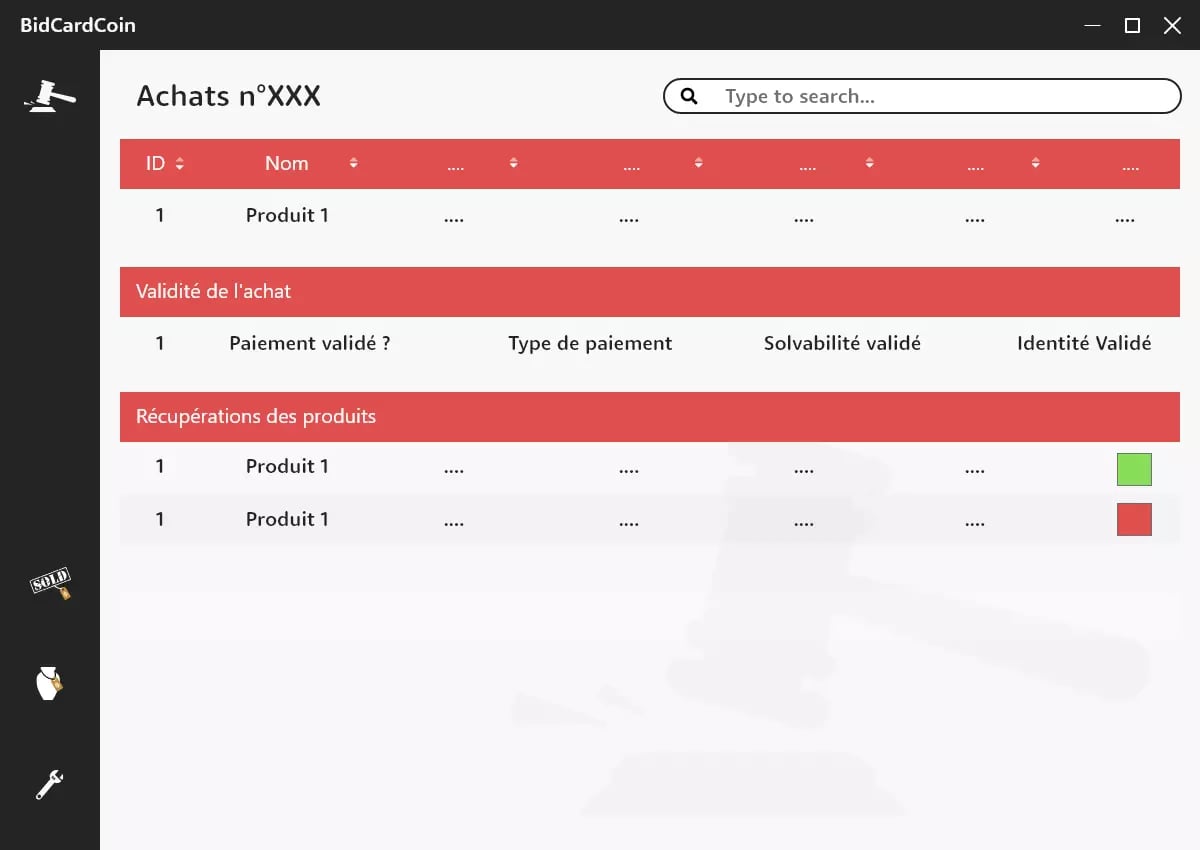Open the auction gavel sidebar icon

coord(49,96)
